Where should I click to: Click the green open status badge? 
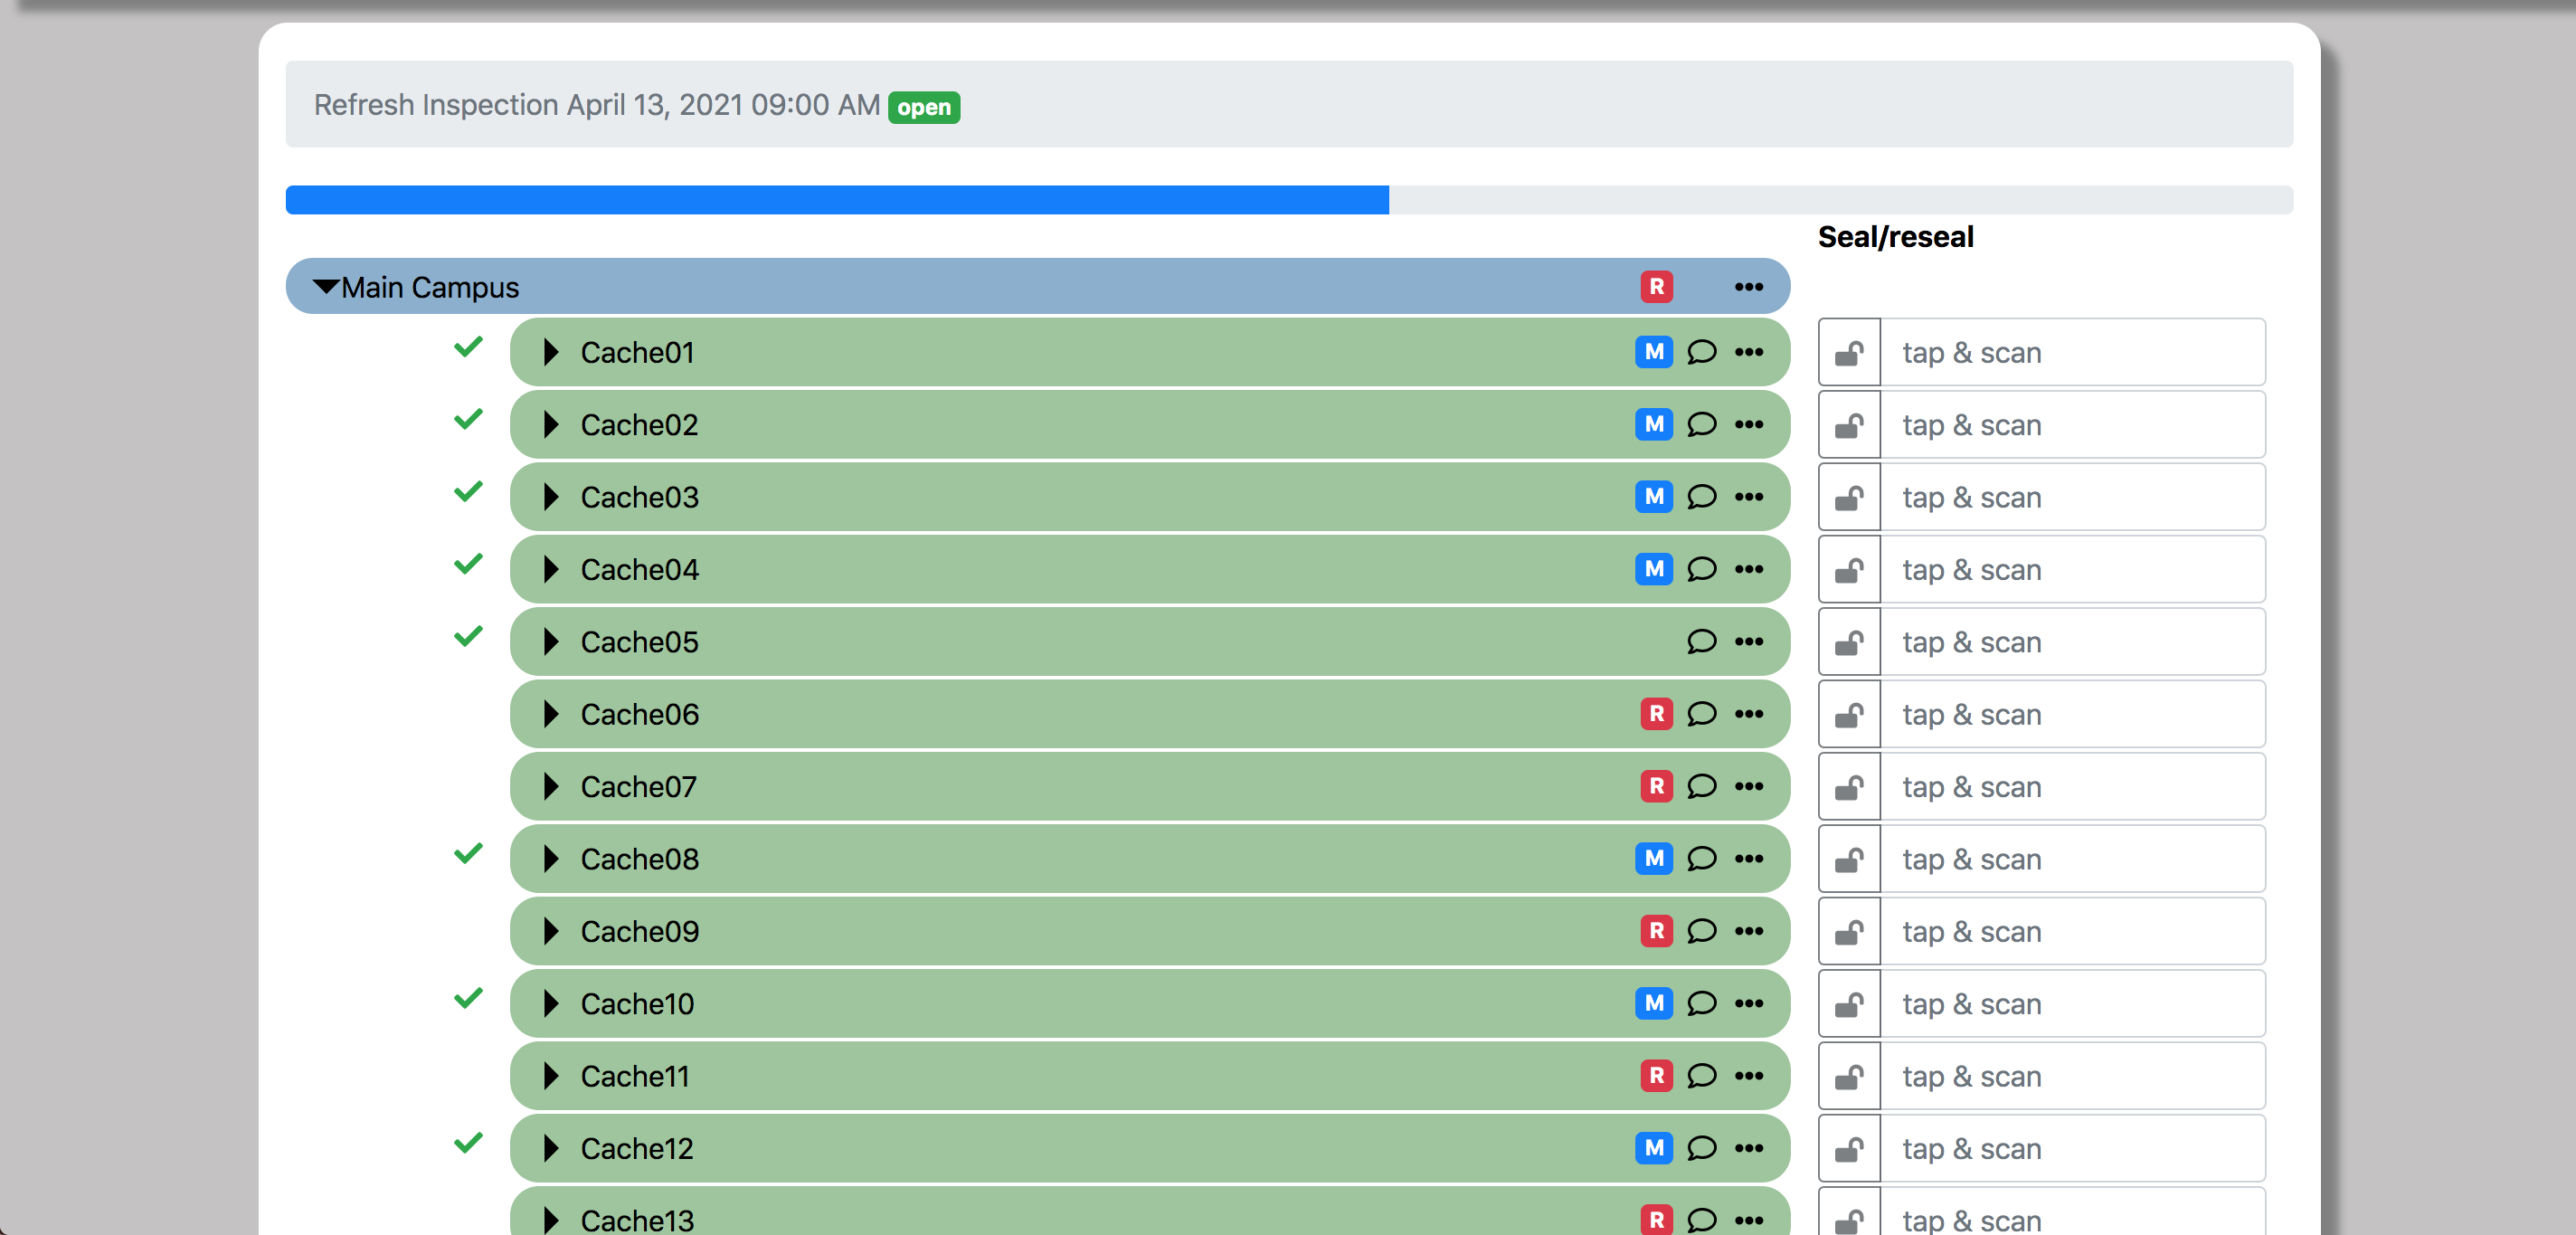pos(924,107)
